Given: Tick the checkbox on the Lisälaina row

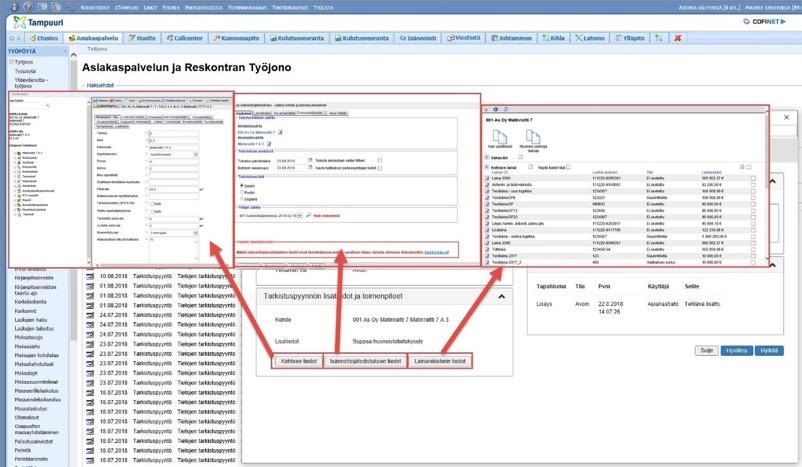Looking at the screenshot, I should [x=753, y=230].
